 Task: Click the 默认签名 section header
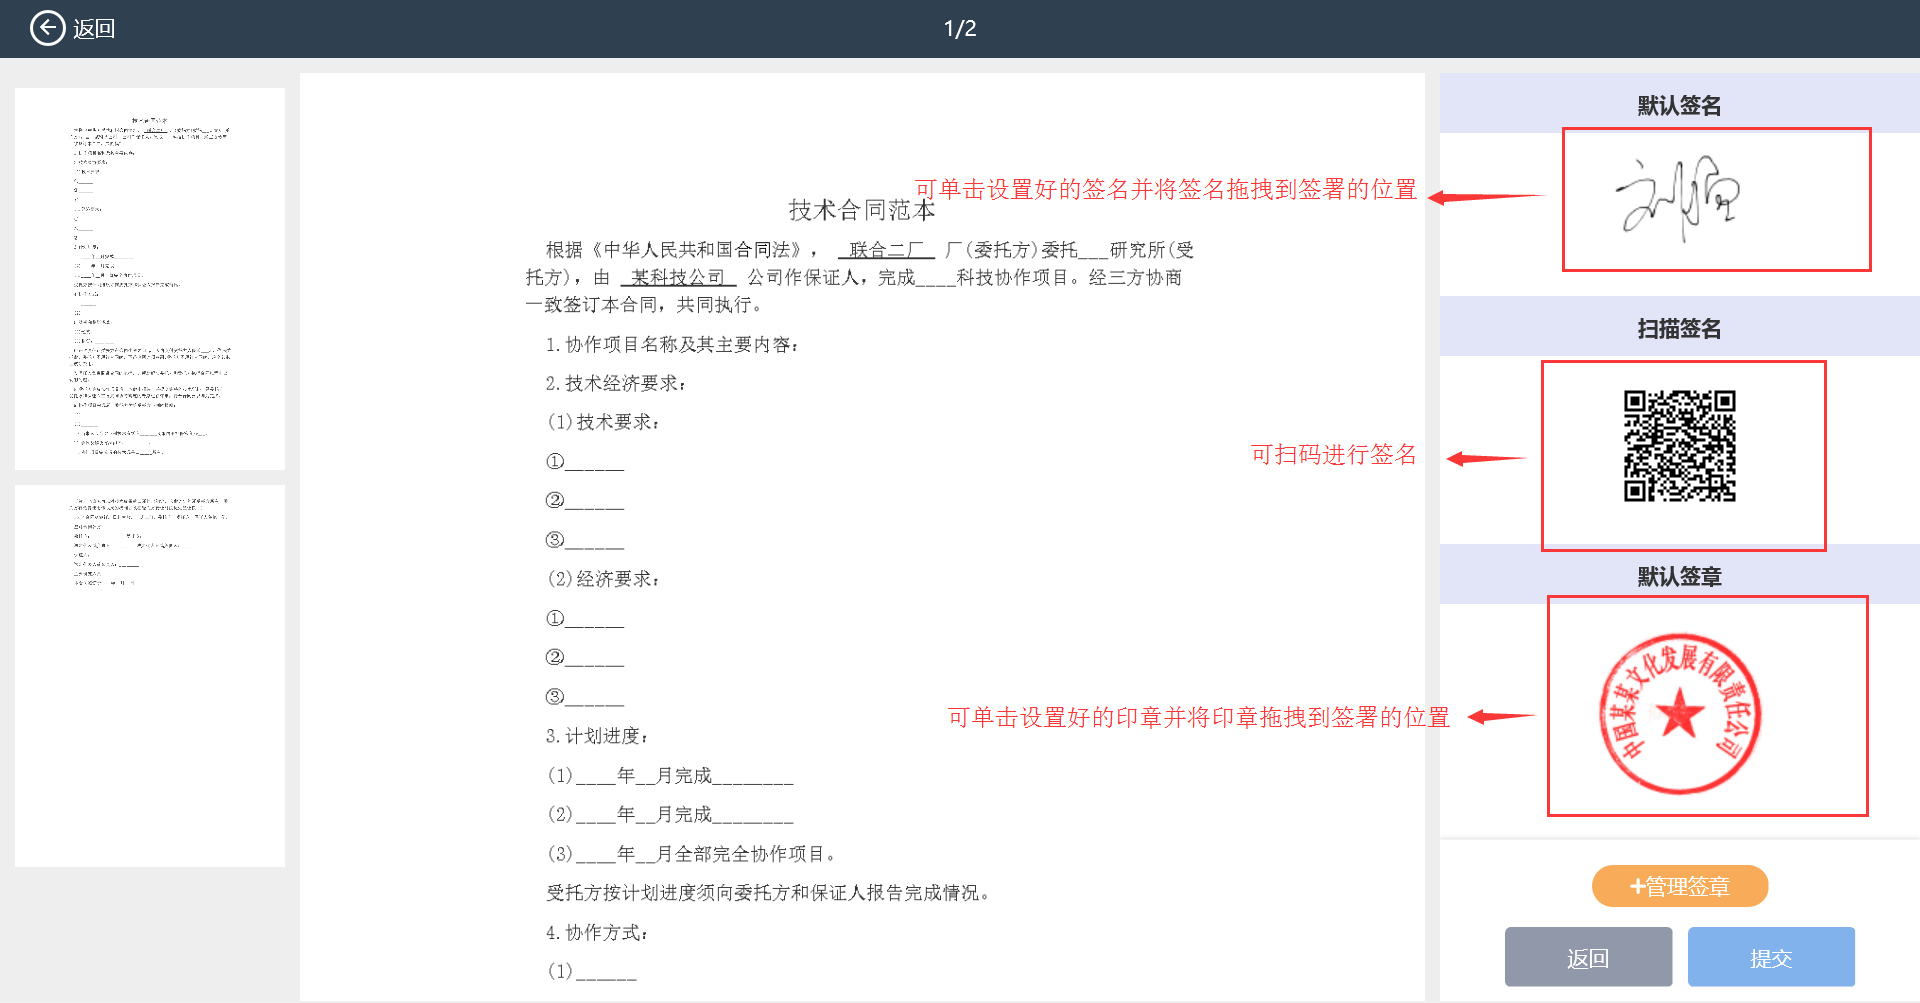click(1679, 105)
